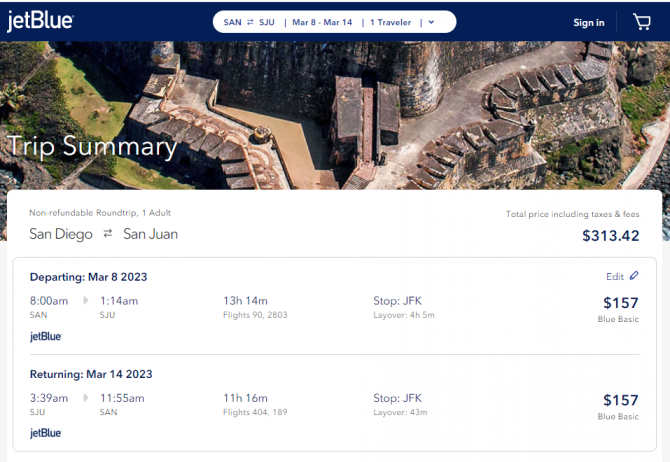Image resolution: width=670 pixels, height=462 pixels.
Task: Open the 1 Traveler selector
Action: click(391, 22)
